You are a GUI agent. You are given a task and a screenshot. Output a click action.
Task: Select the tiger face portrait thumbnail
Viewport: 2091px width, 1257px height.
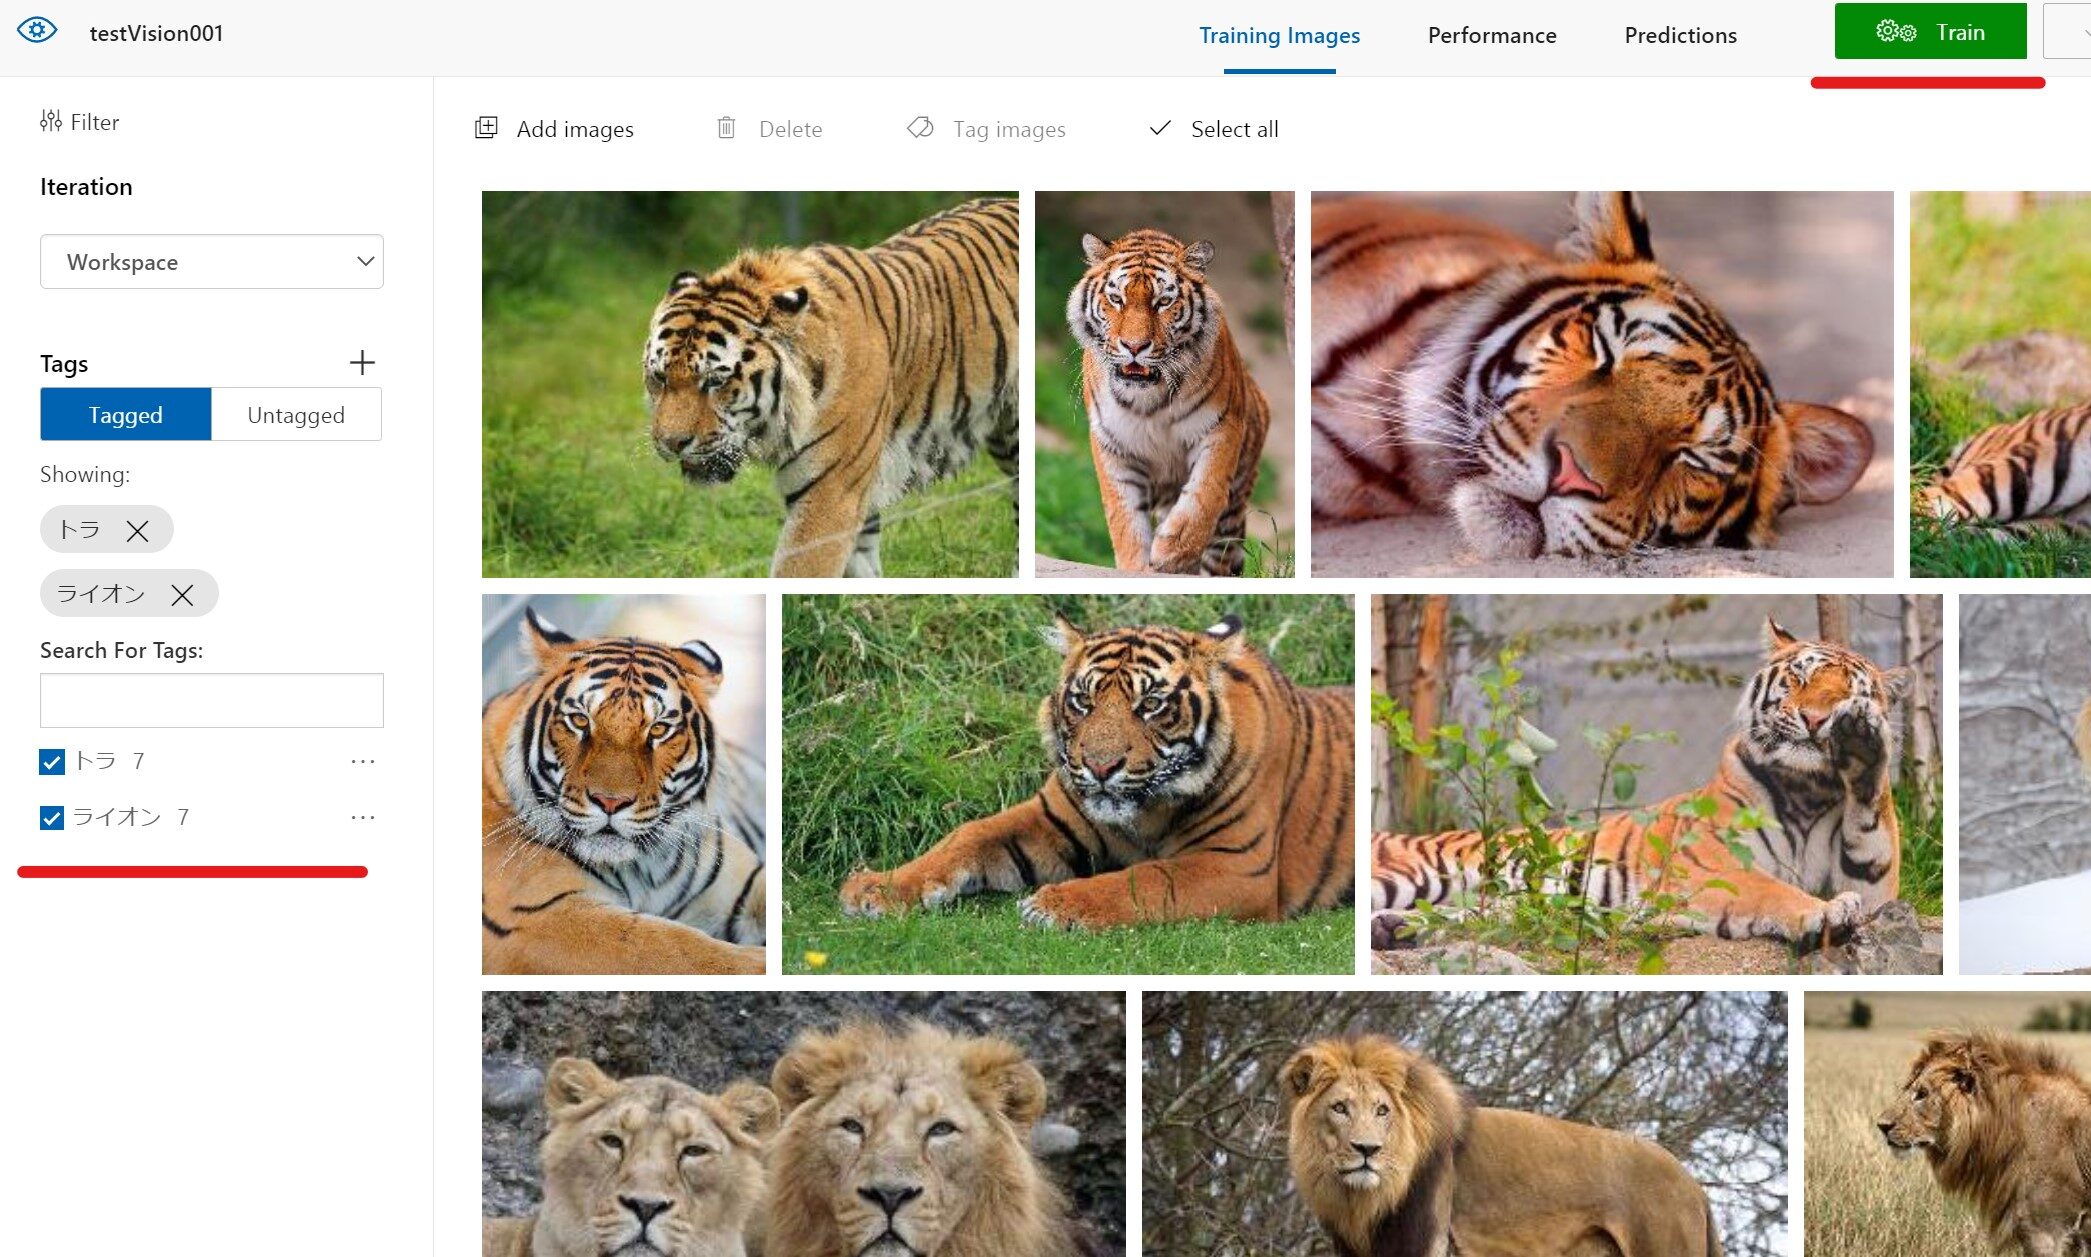pyautogui.click(x=624, y=784)
